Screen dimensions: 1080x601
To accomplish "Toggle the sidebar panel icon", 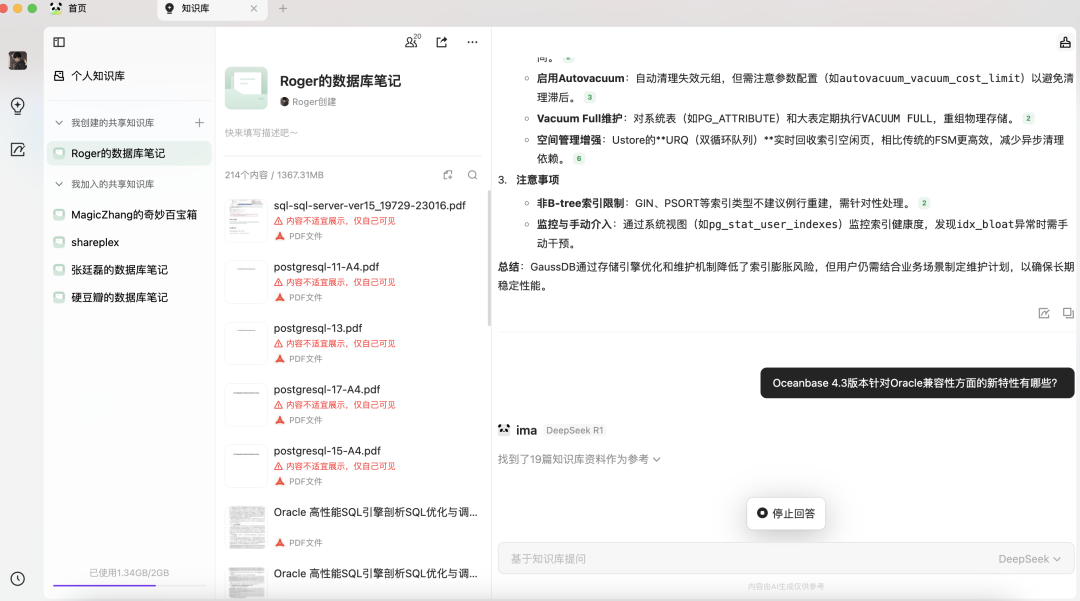I will point(59,42).
